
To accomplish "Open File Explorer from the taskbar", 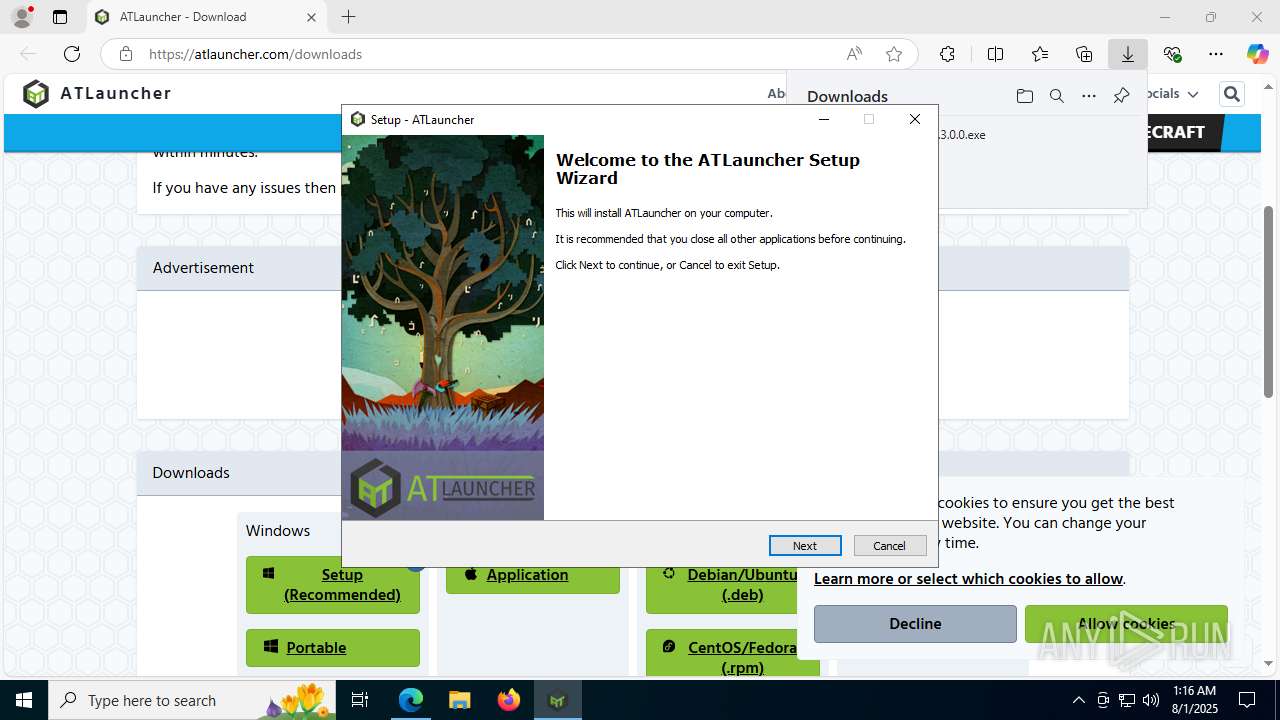I will tap(459, 700).
